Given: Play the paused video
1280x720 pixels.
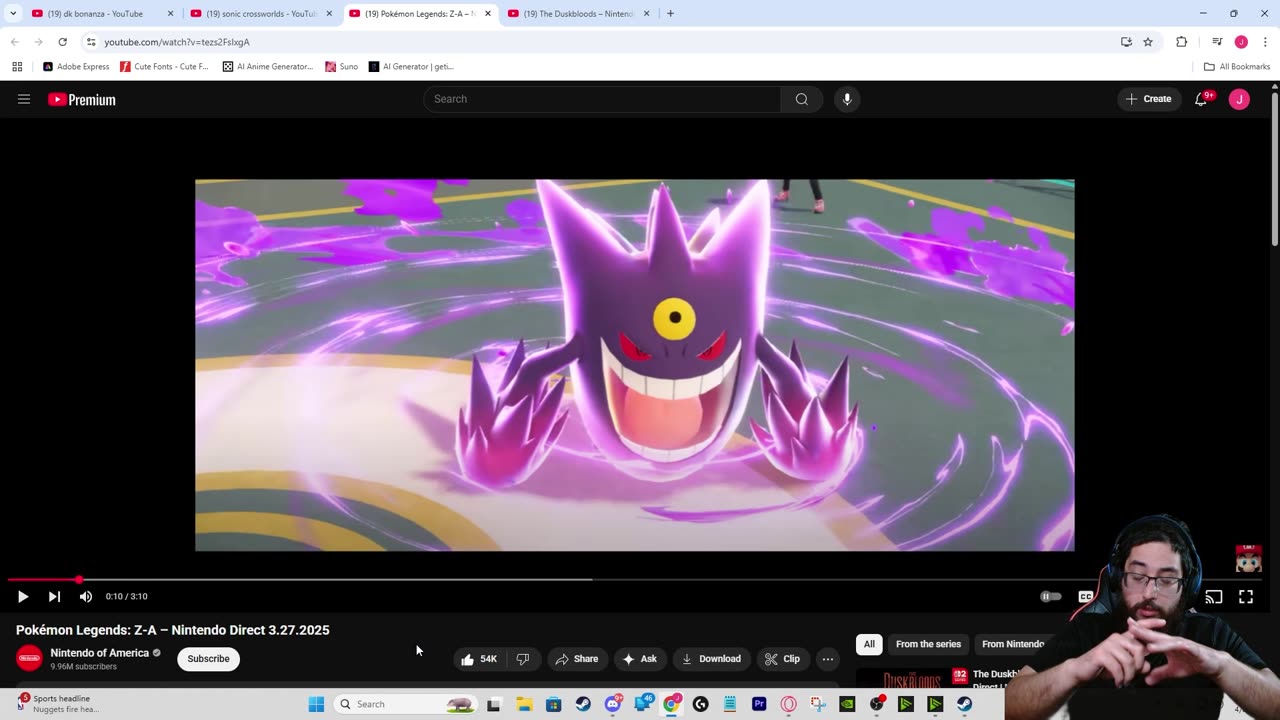Looking at the screenshot, I should [x=22, y=596].
